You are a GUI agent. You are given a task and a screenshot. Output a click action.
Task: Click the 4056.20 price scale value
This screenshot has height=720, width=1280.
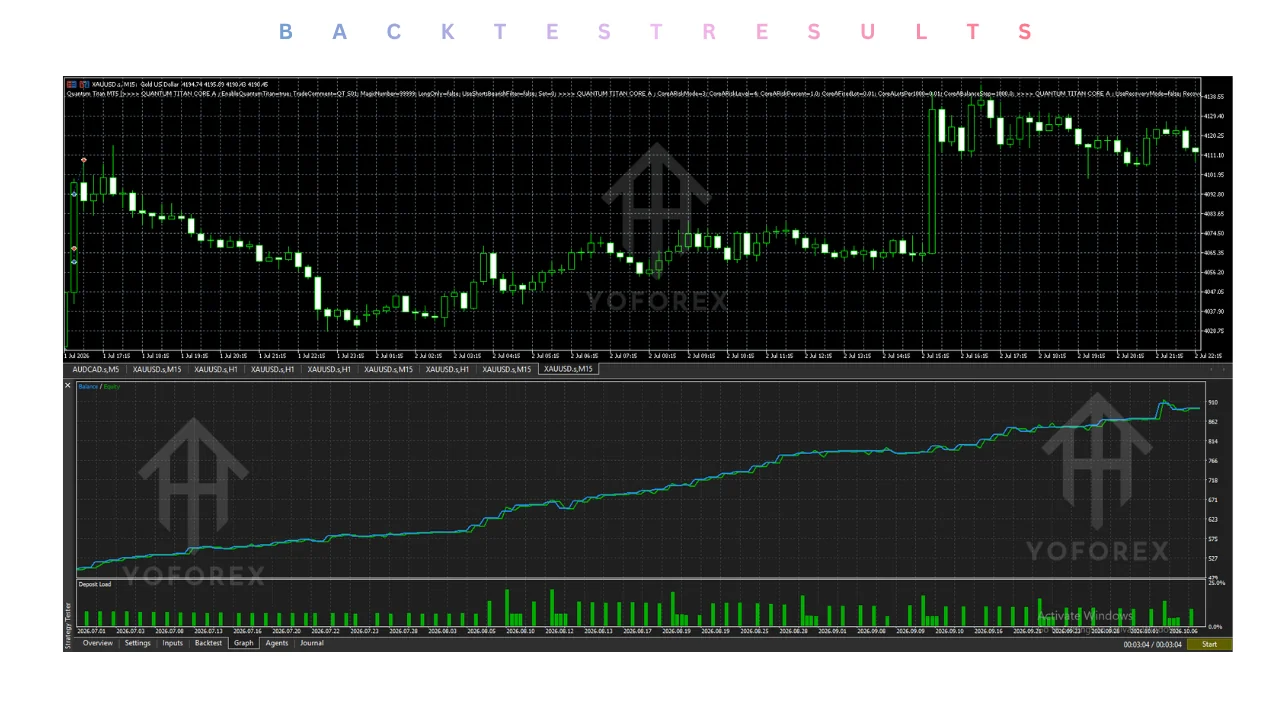1214,272
